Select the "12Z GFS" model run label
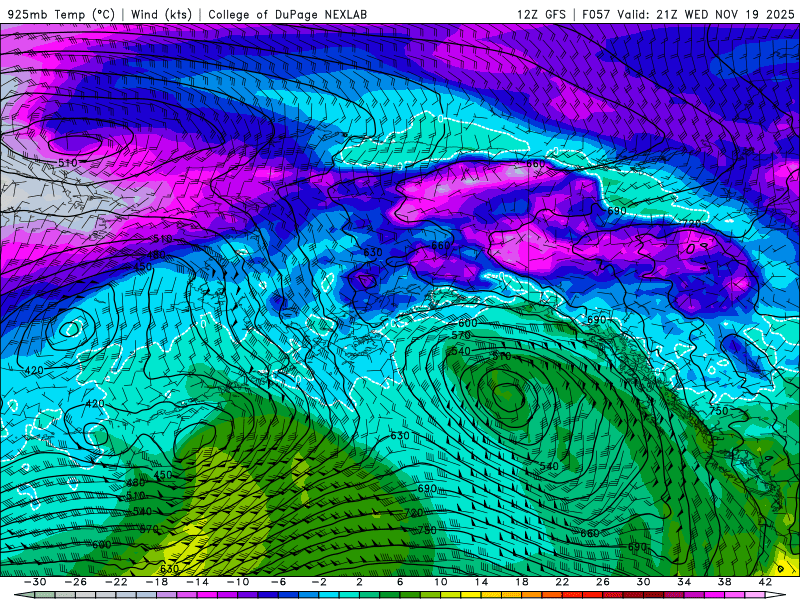 coord(541,14)
